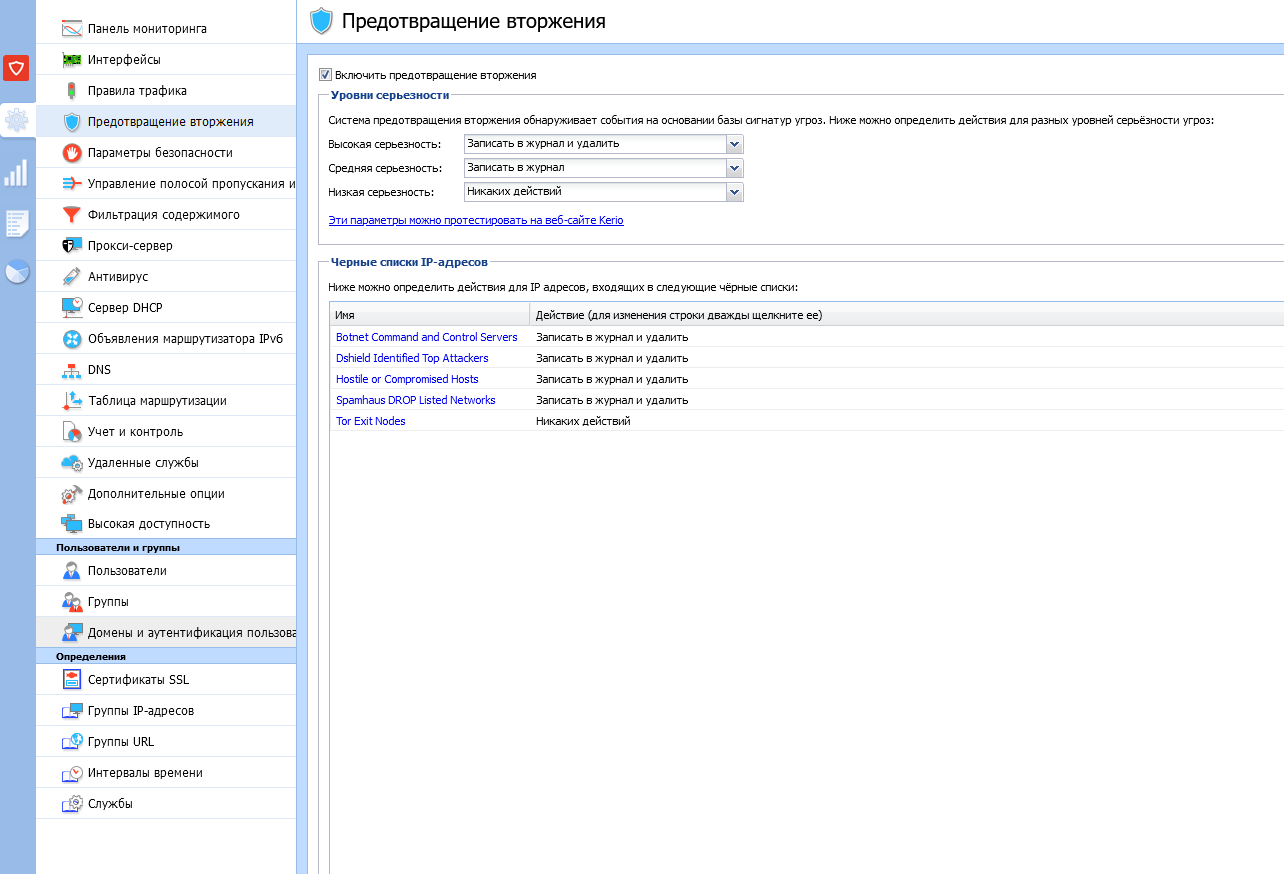Click the Таблица маршрутизации icon
Viewport: 1284px width, 874px height.
(72, 400)
